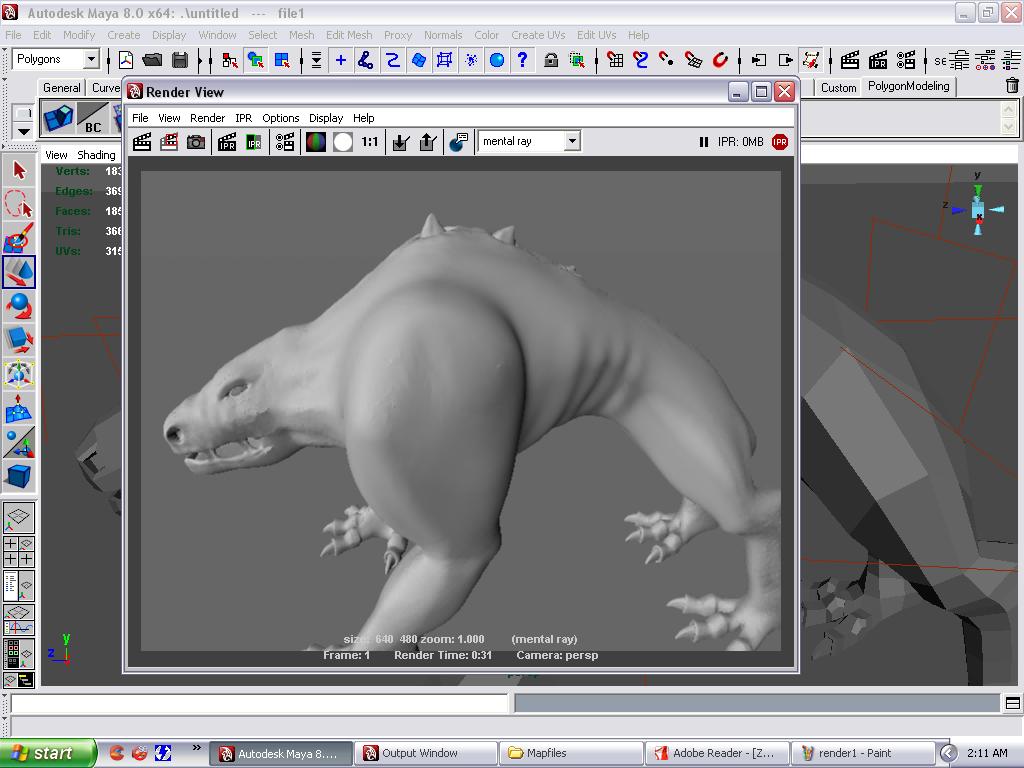The image size is (1024, 768).
Task: Open render1 in Paint from taskbar
Action: (862, 753)
